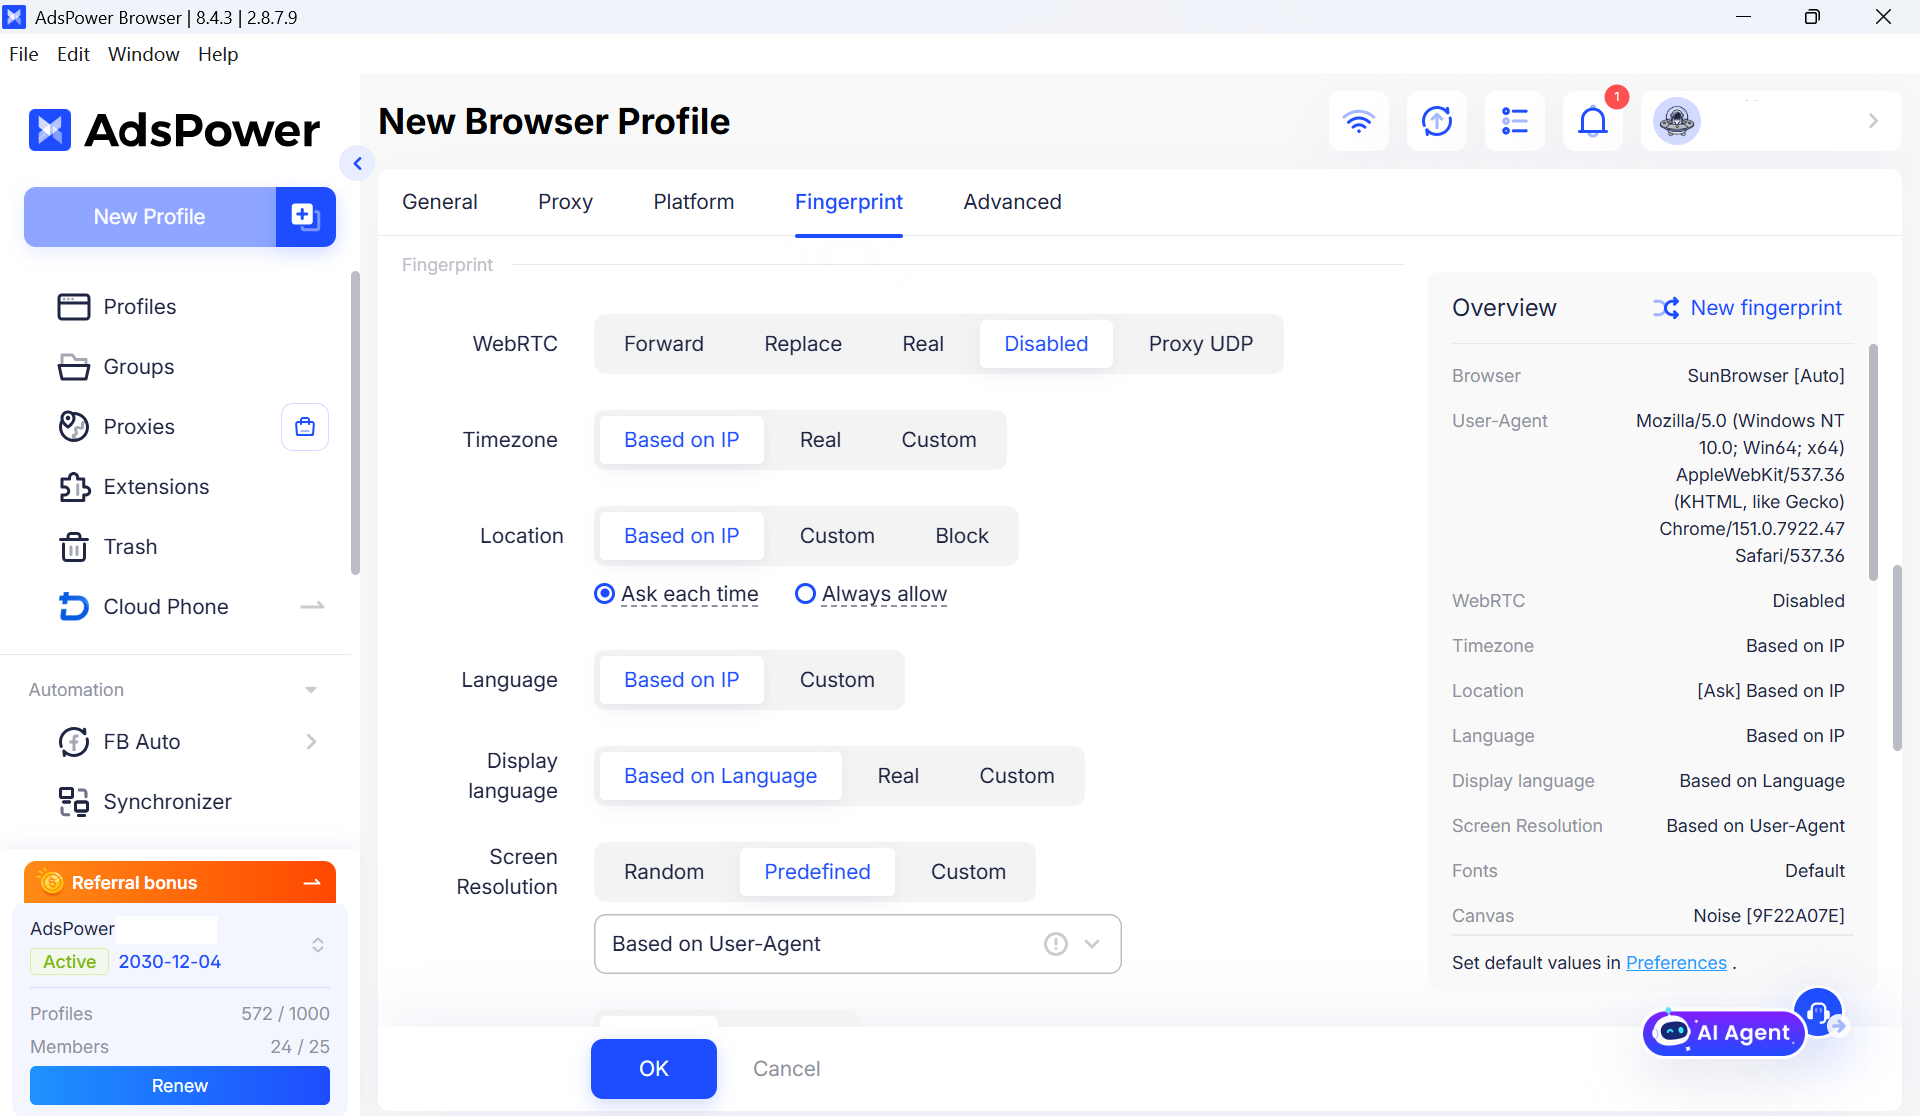Image resolution: width=1920 pixels, height=1116 pixels.
Task: Set Screen Resolution to Random
Action: click(664, 872)
